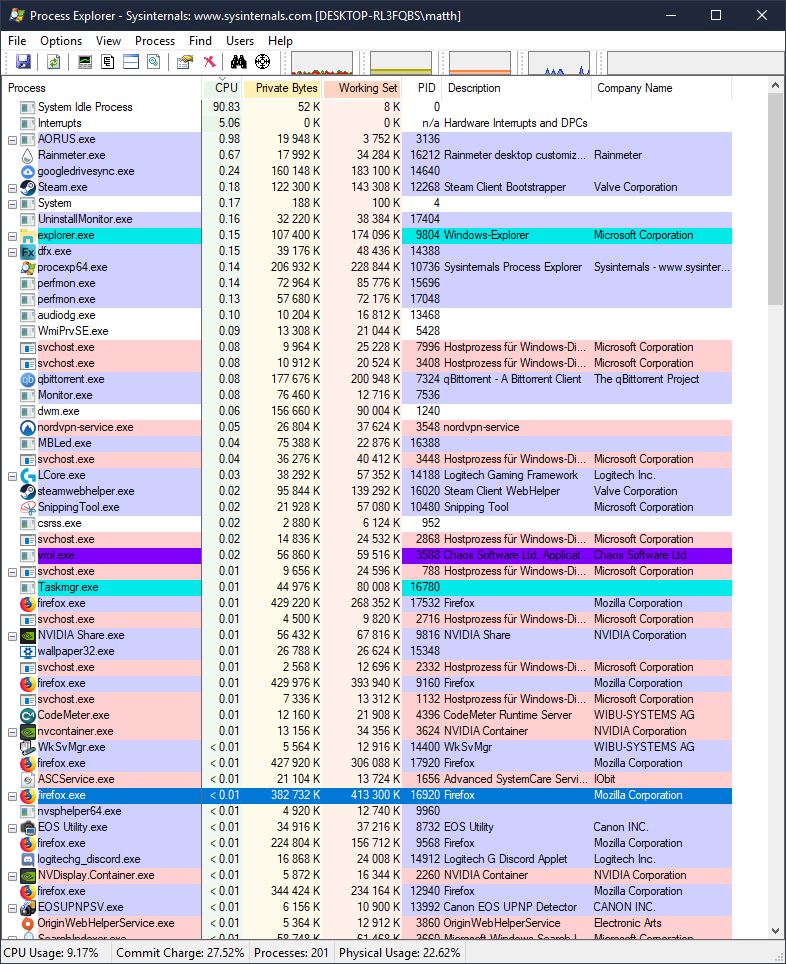Collapse the explorer.exe tree node
The image size is (786, 964).
[12, 235]
